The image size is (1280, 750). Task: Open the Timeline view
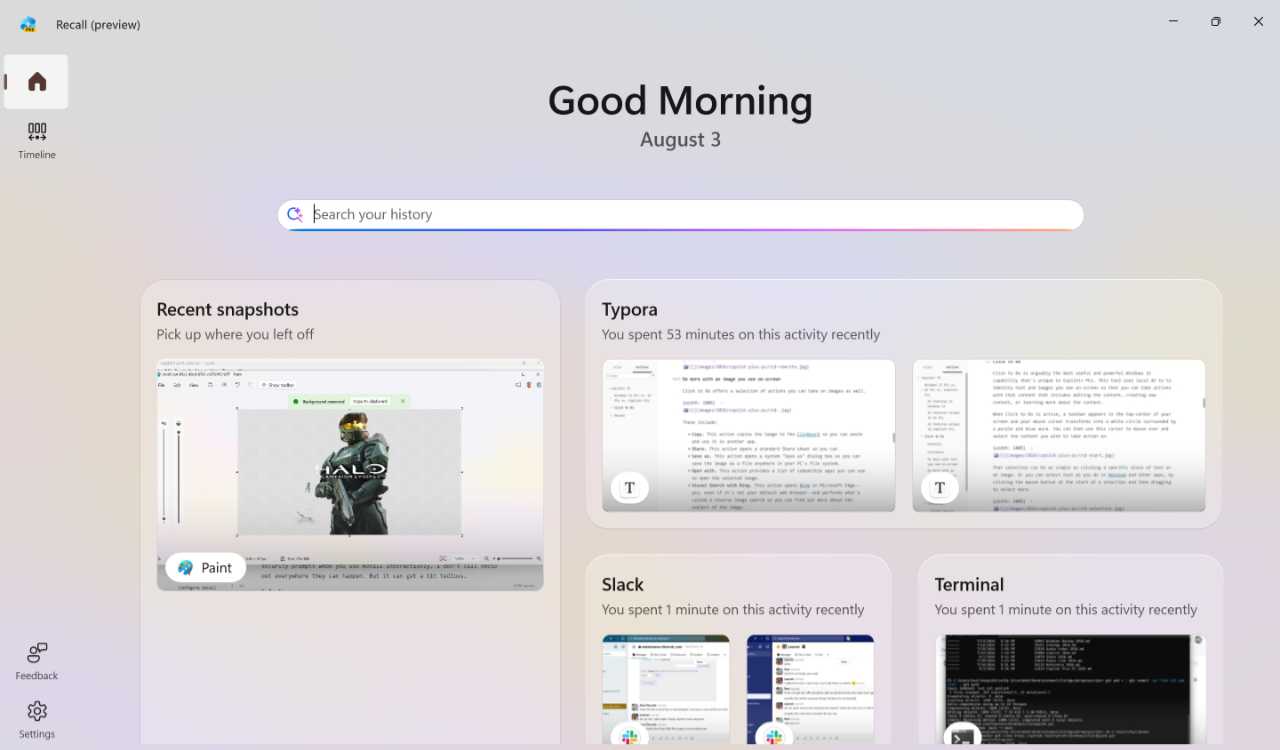[37, 141]
